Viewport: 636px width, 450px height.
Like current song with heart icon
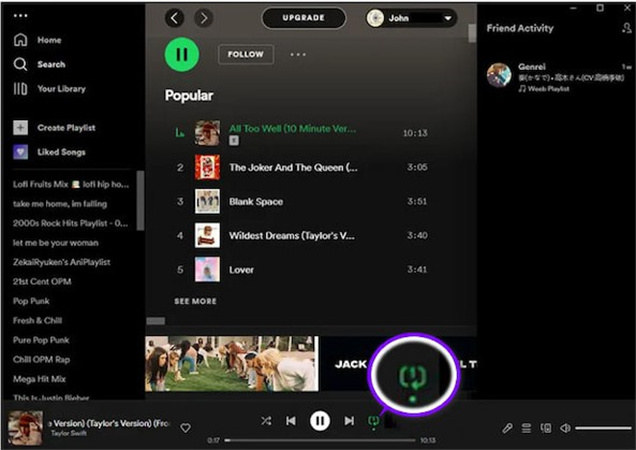tap(185, 428)
